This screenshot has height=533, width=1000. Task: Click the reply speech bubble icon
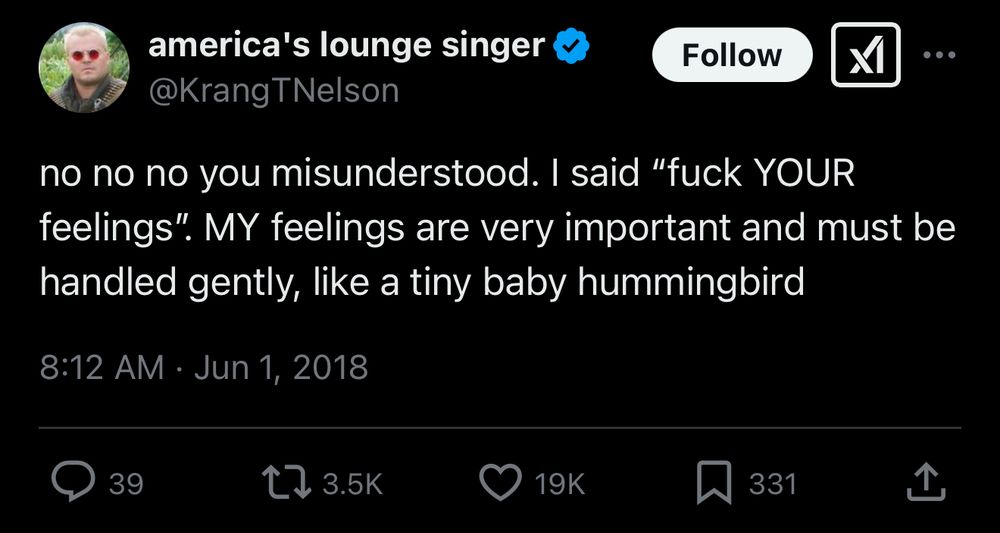[x=74, y=484]
